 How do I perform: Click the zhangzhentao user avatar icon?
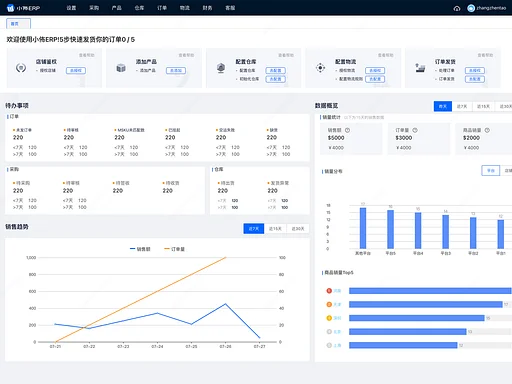point(471,8)
